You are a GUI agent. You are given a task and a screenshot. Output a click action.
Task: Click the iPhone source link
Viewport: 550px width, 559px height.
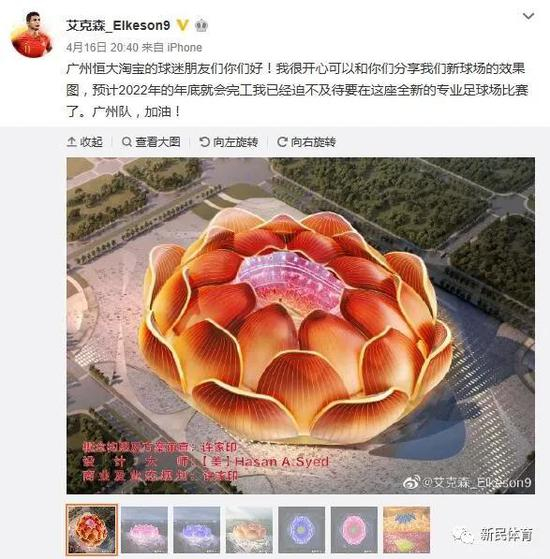[185, 47]
